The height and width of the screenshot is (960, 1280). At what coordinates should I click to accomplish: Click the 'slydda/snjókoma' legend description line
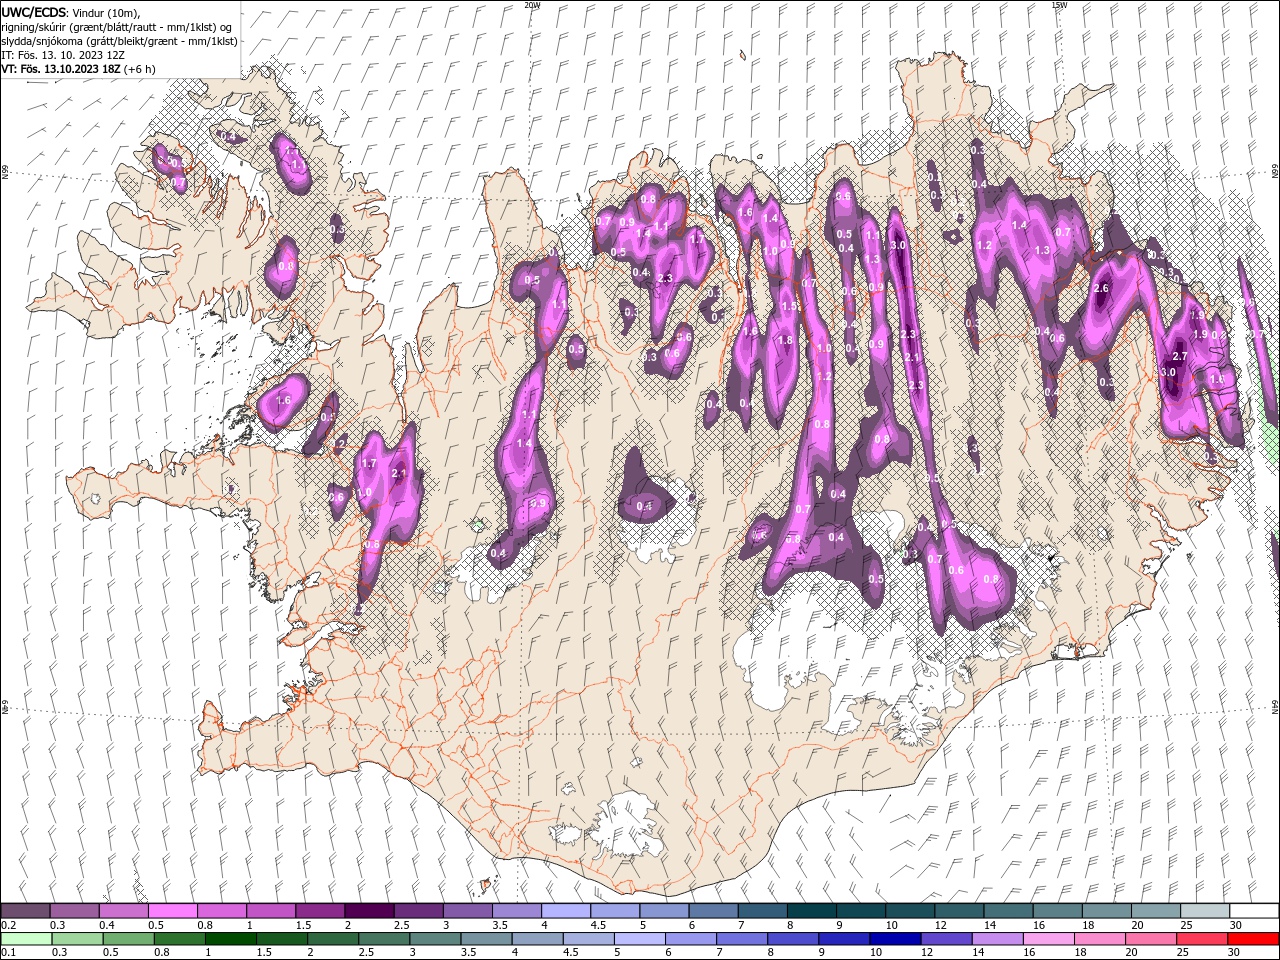[x=119, y=41]
